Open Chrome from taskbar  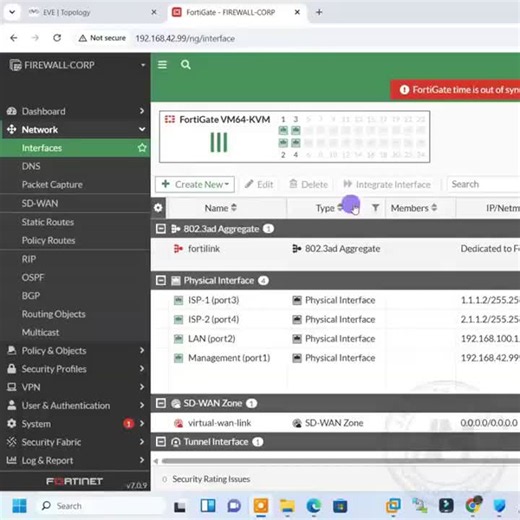point(473,505)
